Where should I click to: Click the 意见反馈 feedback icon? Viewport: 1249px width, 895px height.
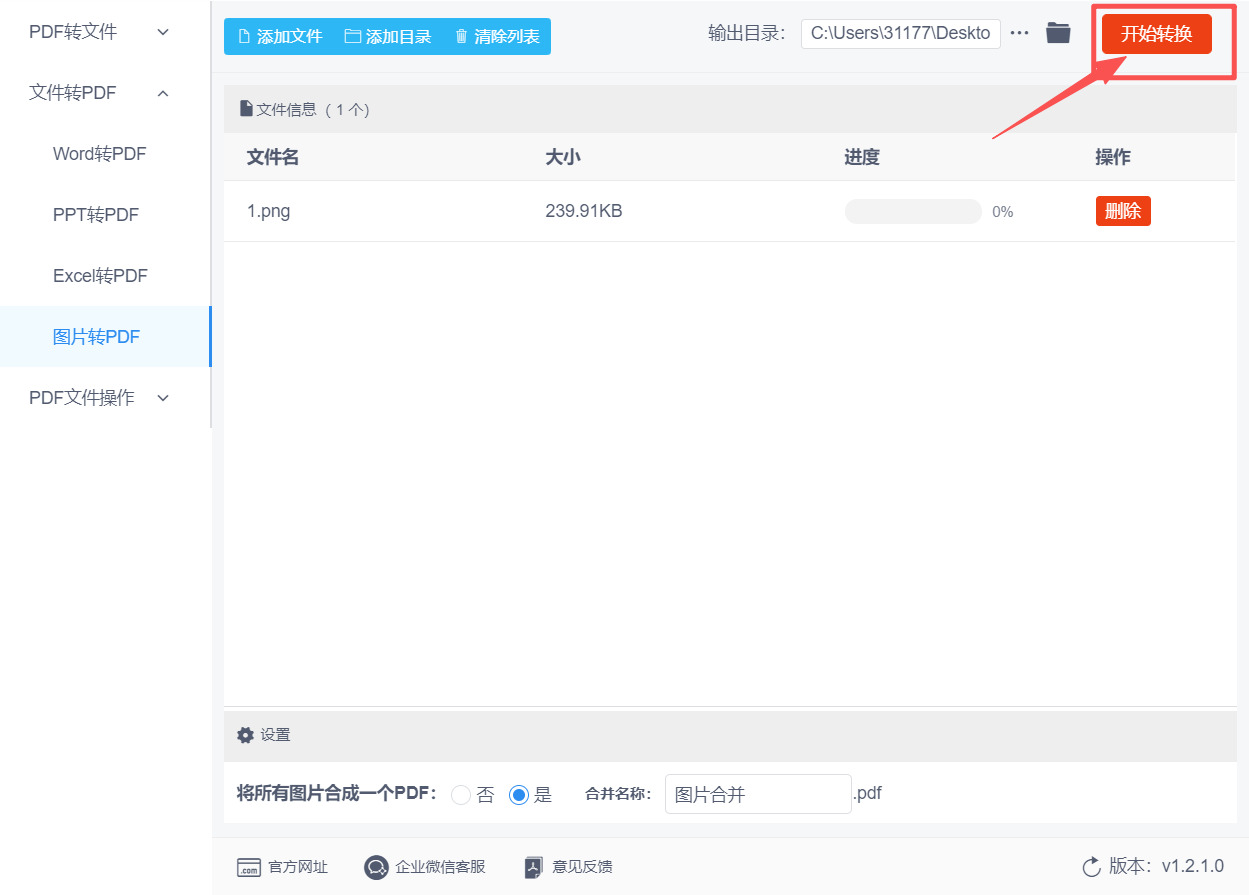533,867
